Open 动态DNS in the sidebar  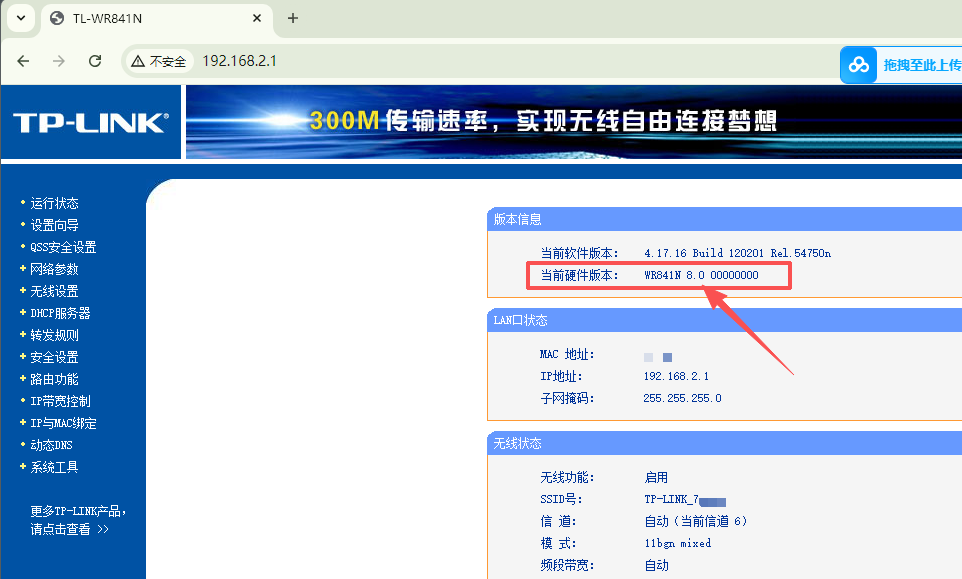pyautogui.click(x=52, y=445)
